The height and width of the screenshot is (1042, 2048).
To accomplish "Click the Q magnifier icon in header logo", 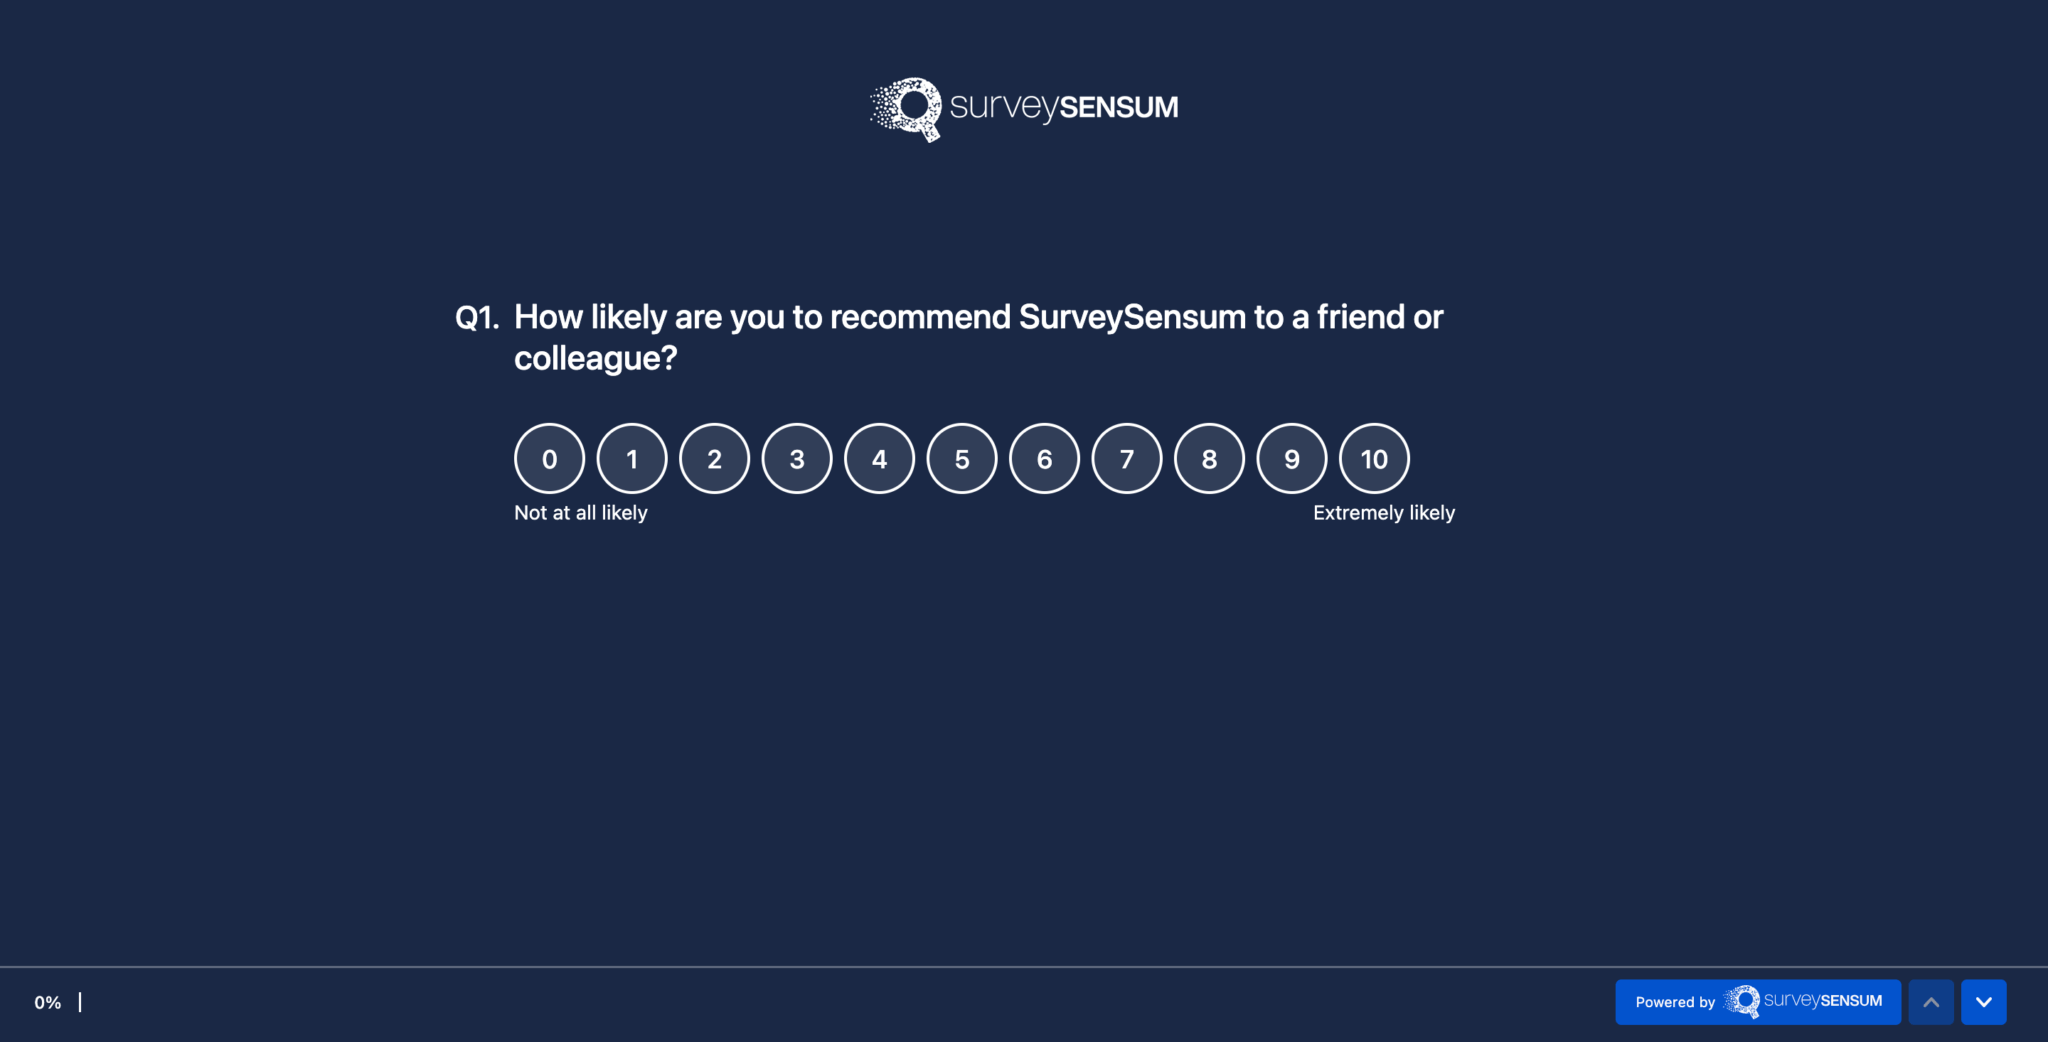I will click(x=907, y=109).
